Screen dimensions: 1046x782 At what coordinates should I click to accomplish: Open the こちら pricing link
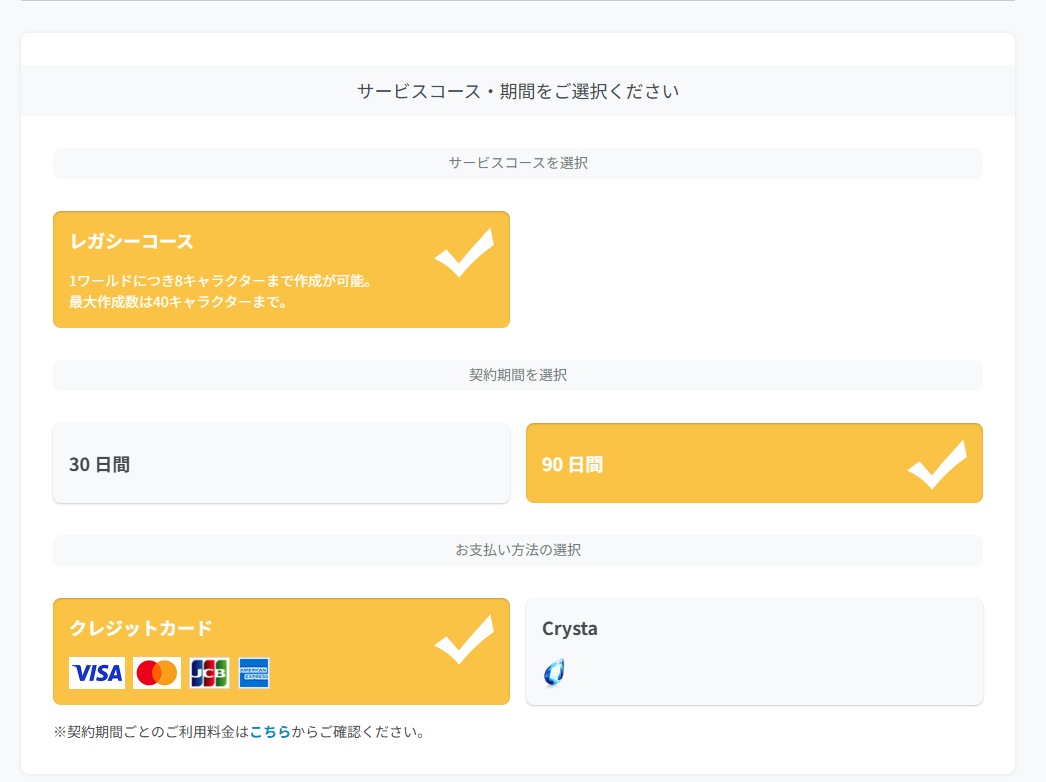tap(270, 732)
